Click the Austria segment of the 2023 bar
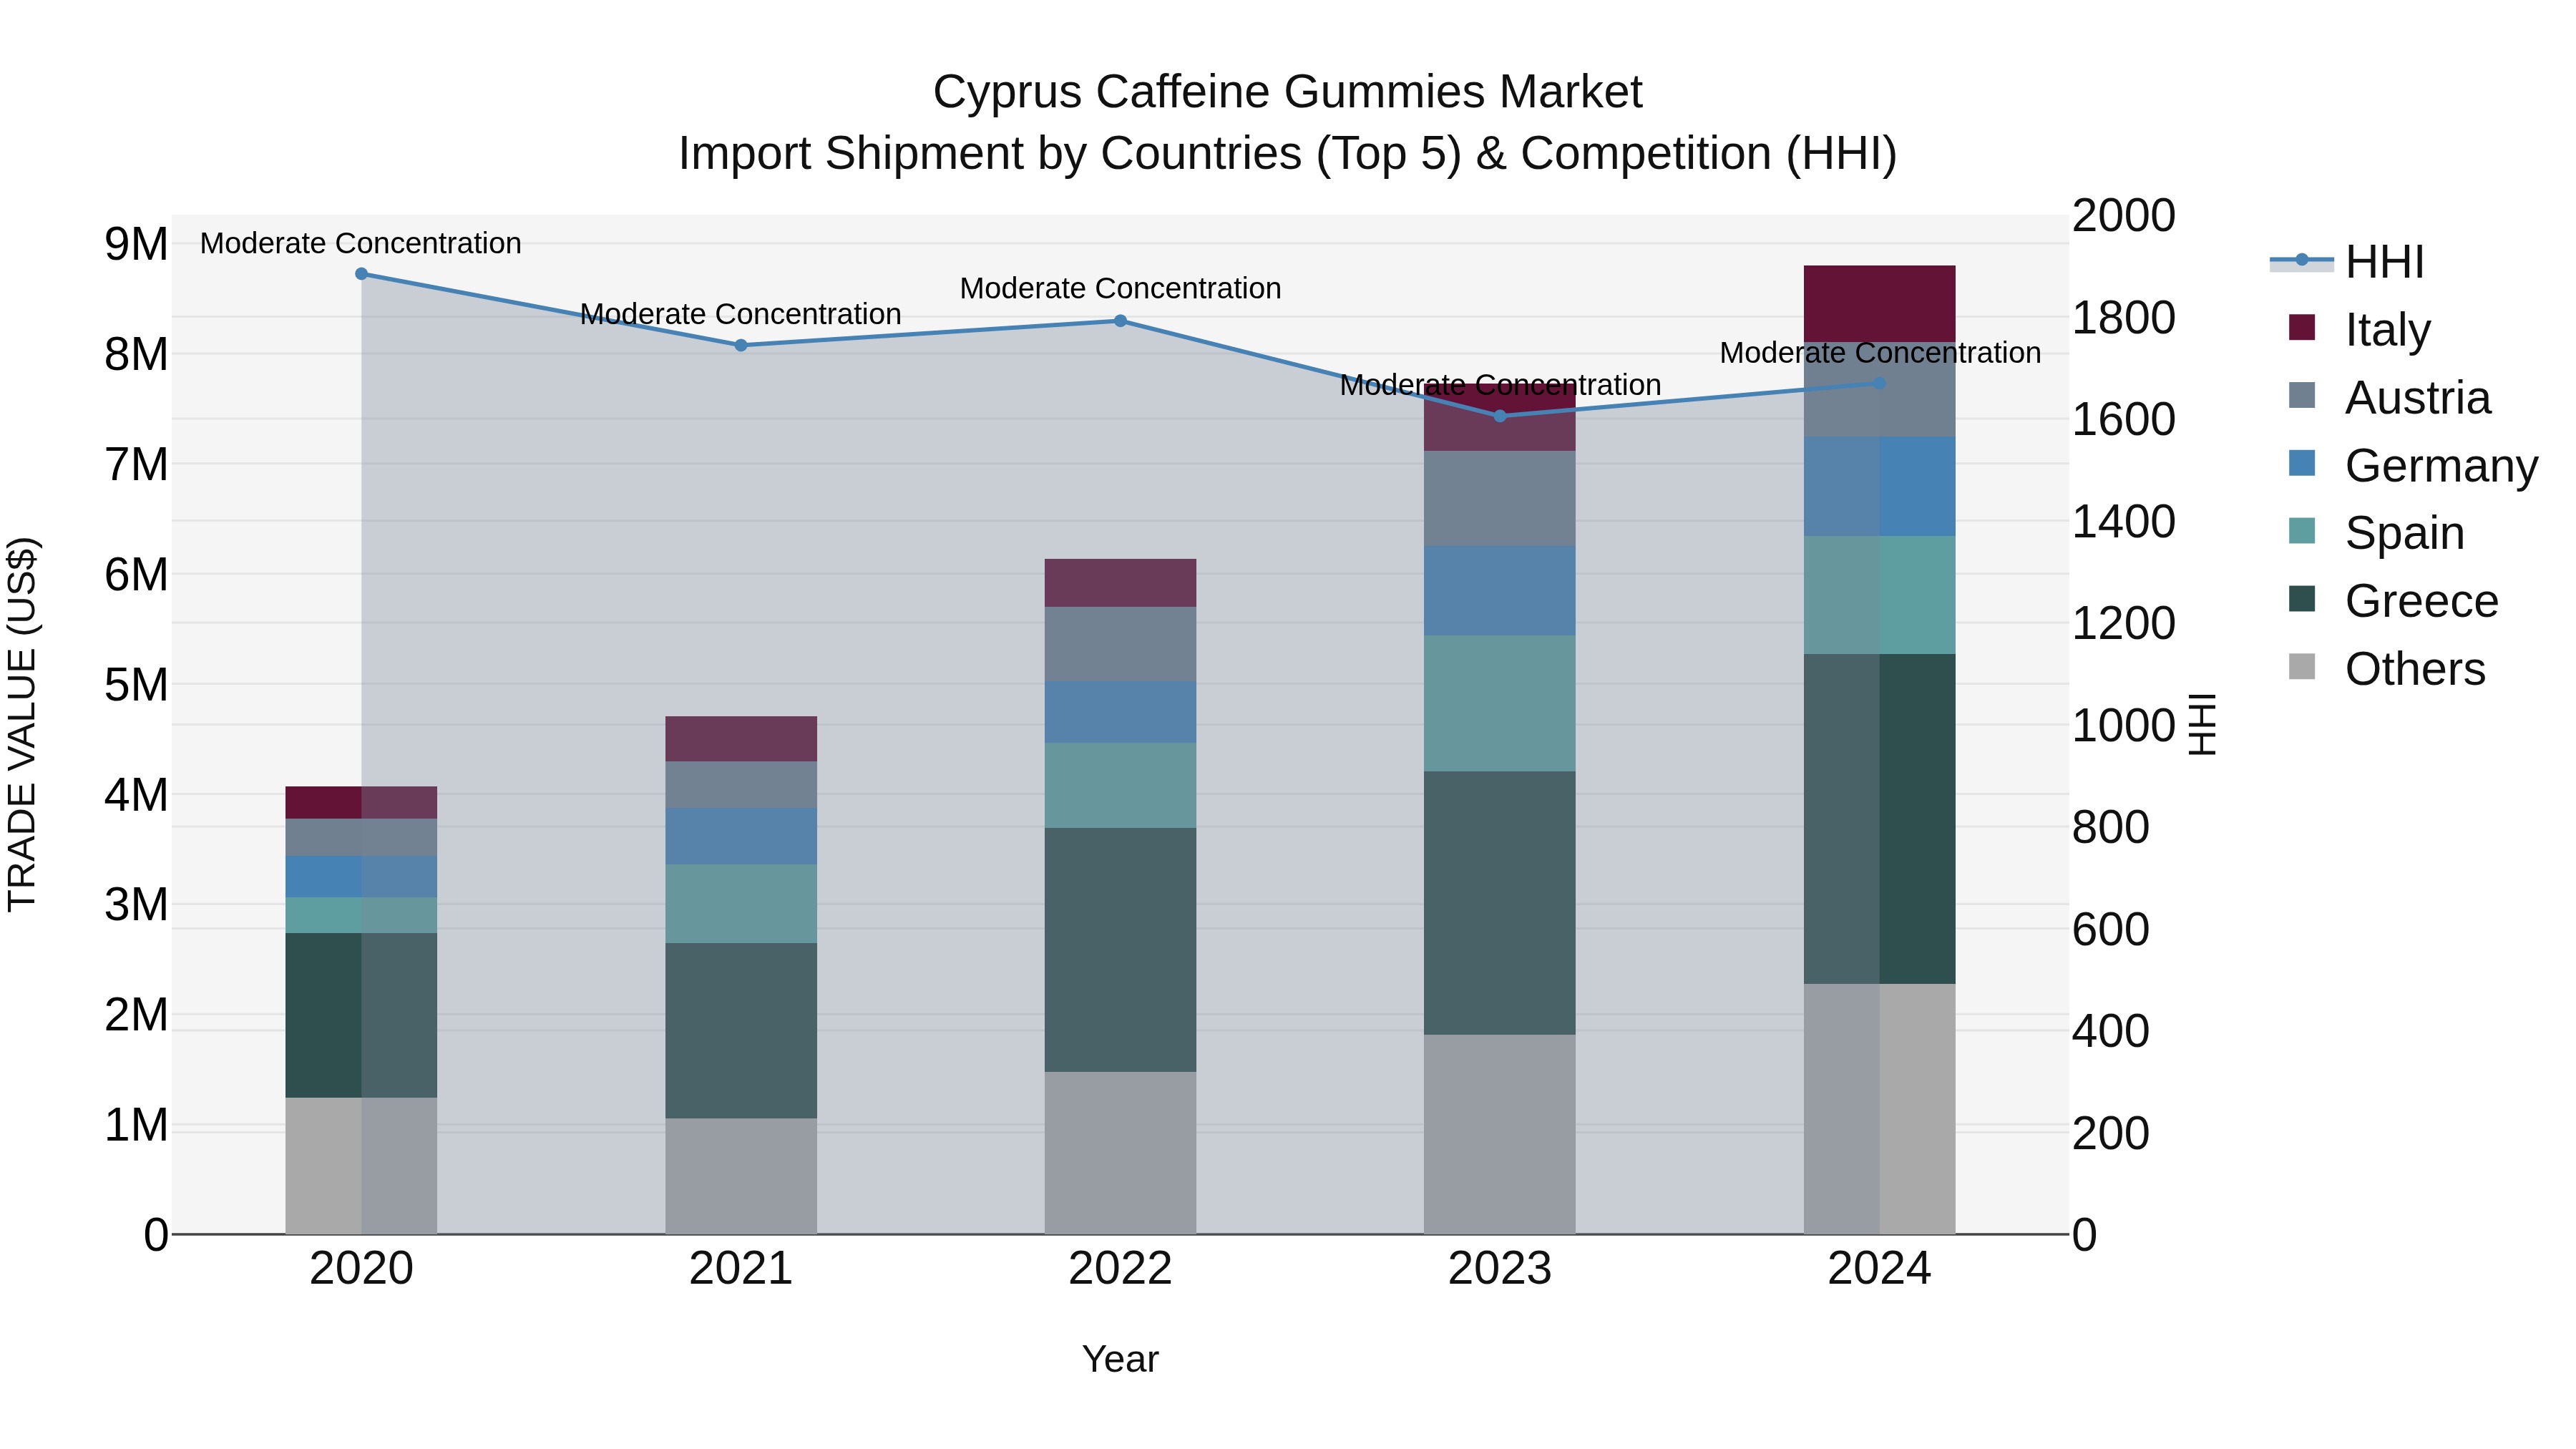Image resolution: width=2576 pixels, height=1449 pixels. point(1500,498)
